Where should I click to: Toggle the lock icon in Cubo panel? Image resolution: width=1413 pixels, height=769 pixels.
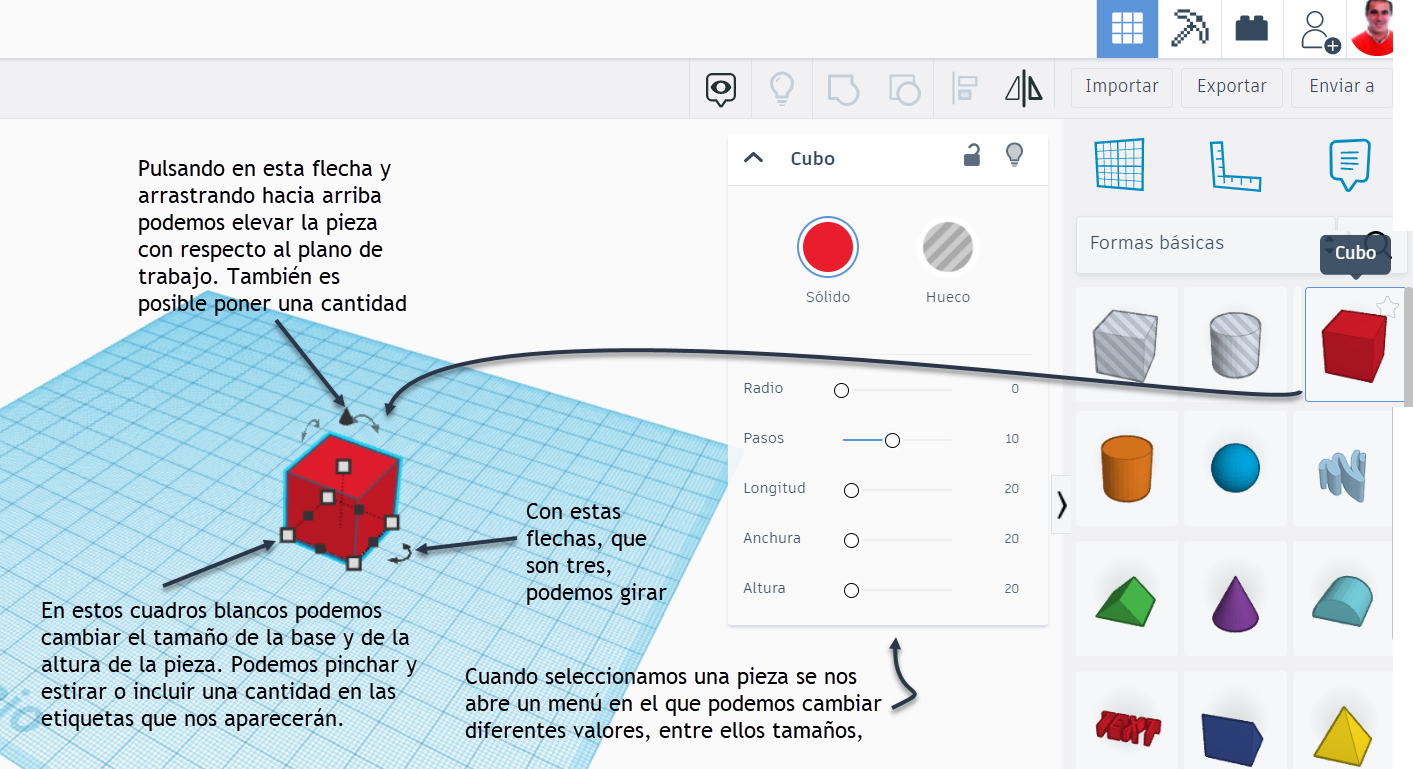[971, 155]
